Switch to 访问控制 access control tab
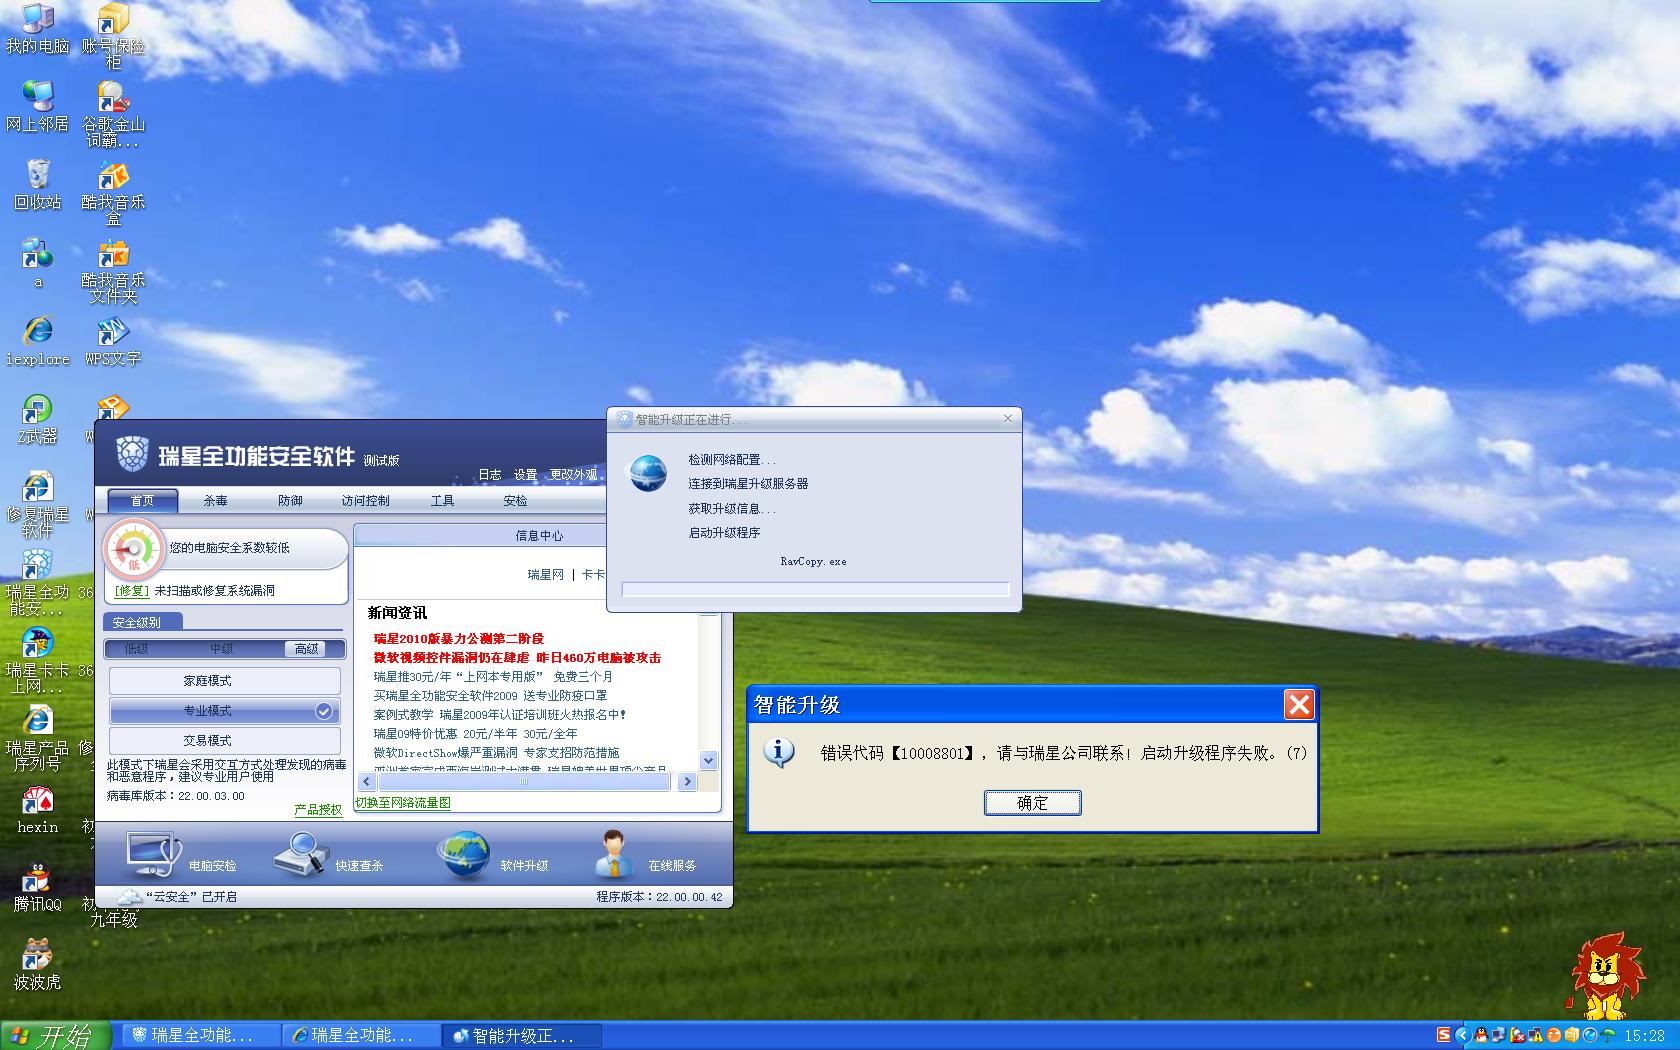Image resolution: width=1680 pixels, height=1050 pixels. point(365,500)
